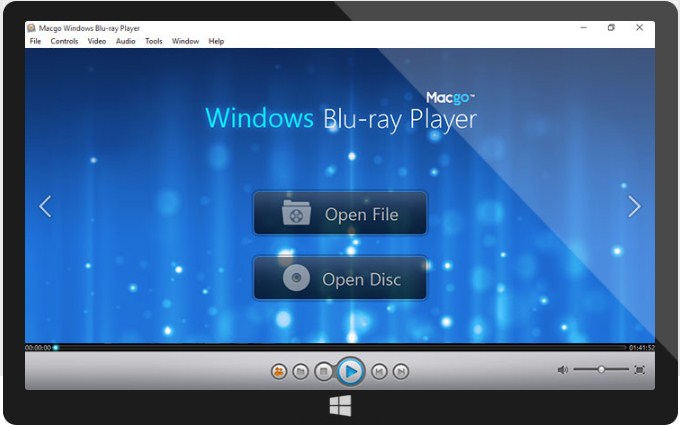The height and width of the screenshot is (425, 680).
Task: Click the Open Disc button
Action: 340,279
